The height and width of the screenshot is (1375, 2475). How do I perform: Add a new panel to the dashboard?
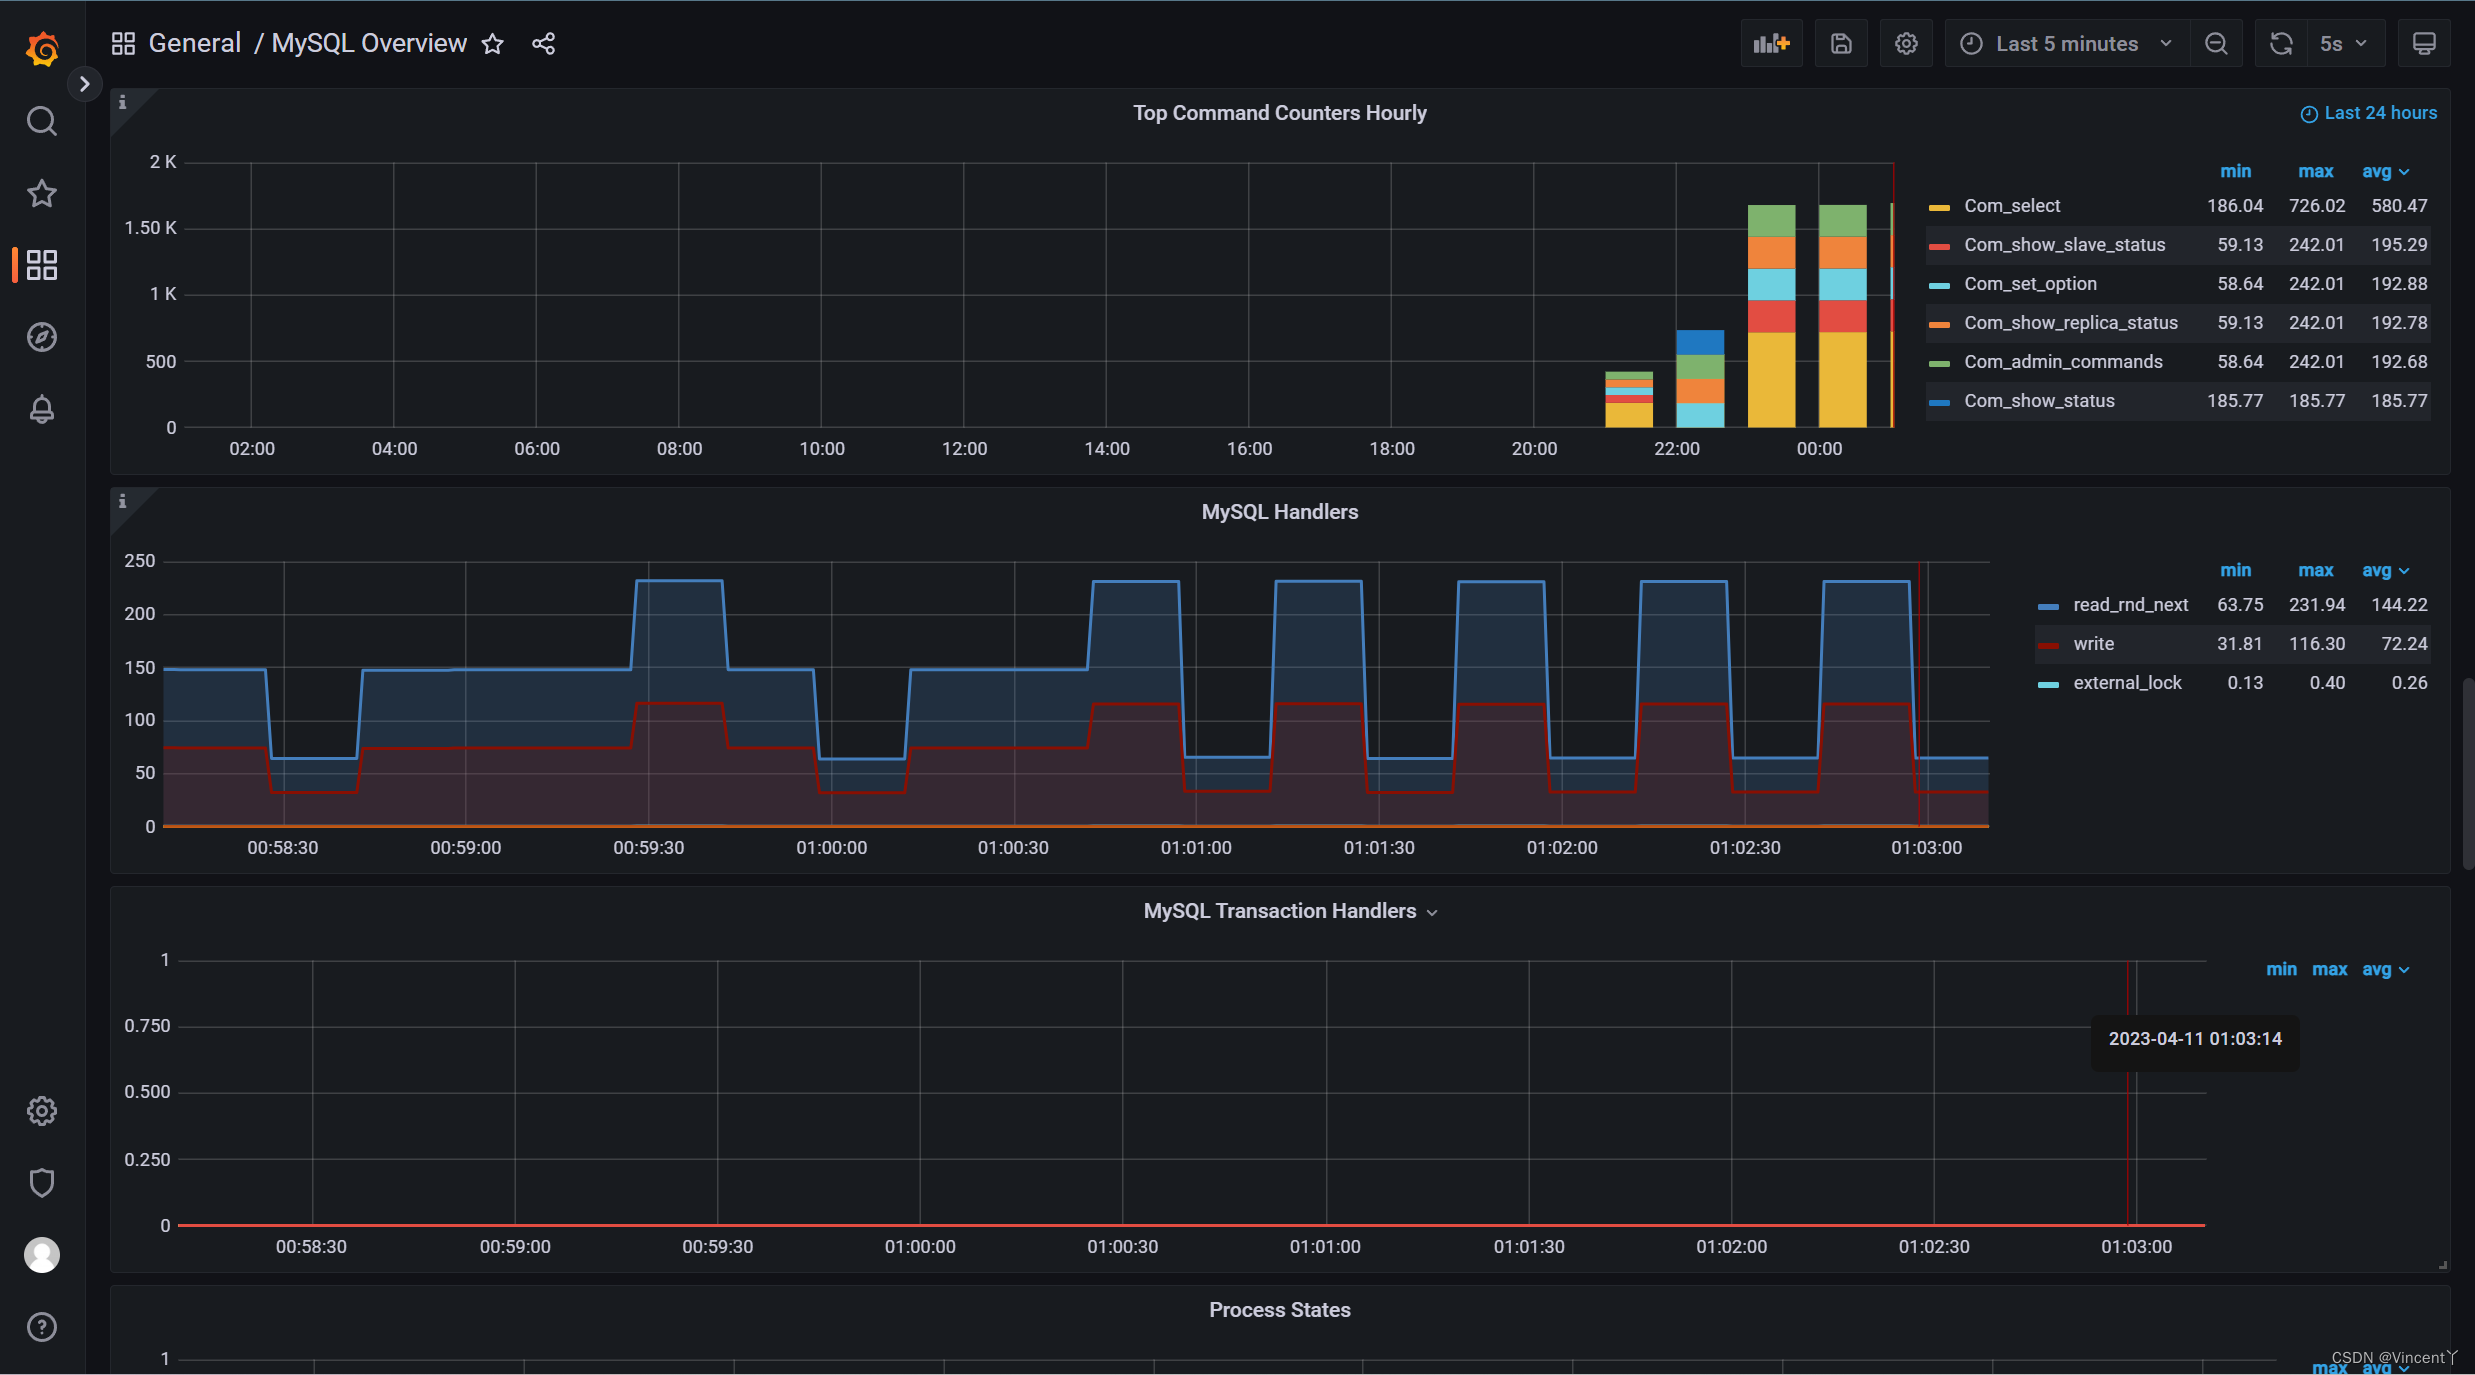[1771, 43]
